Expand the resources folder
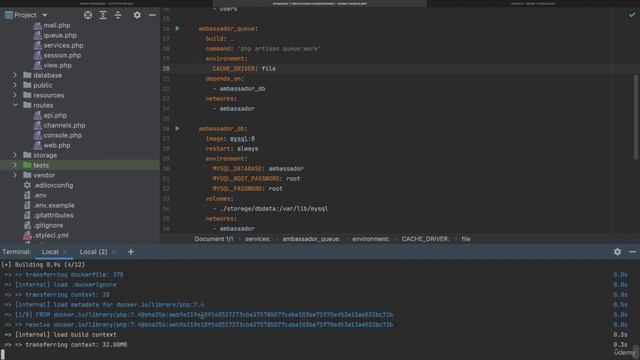This screenshot has width=640, height=360. pos(15,95)
